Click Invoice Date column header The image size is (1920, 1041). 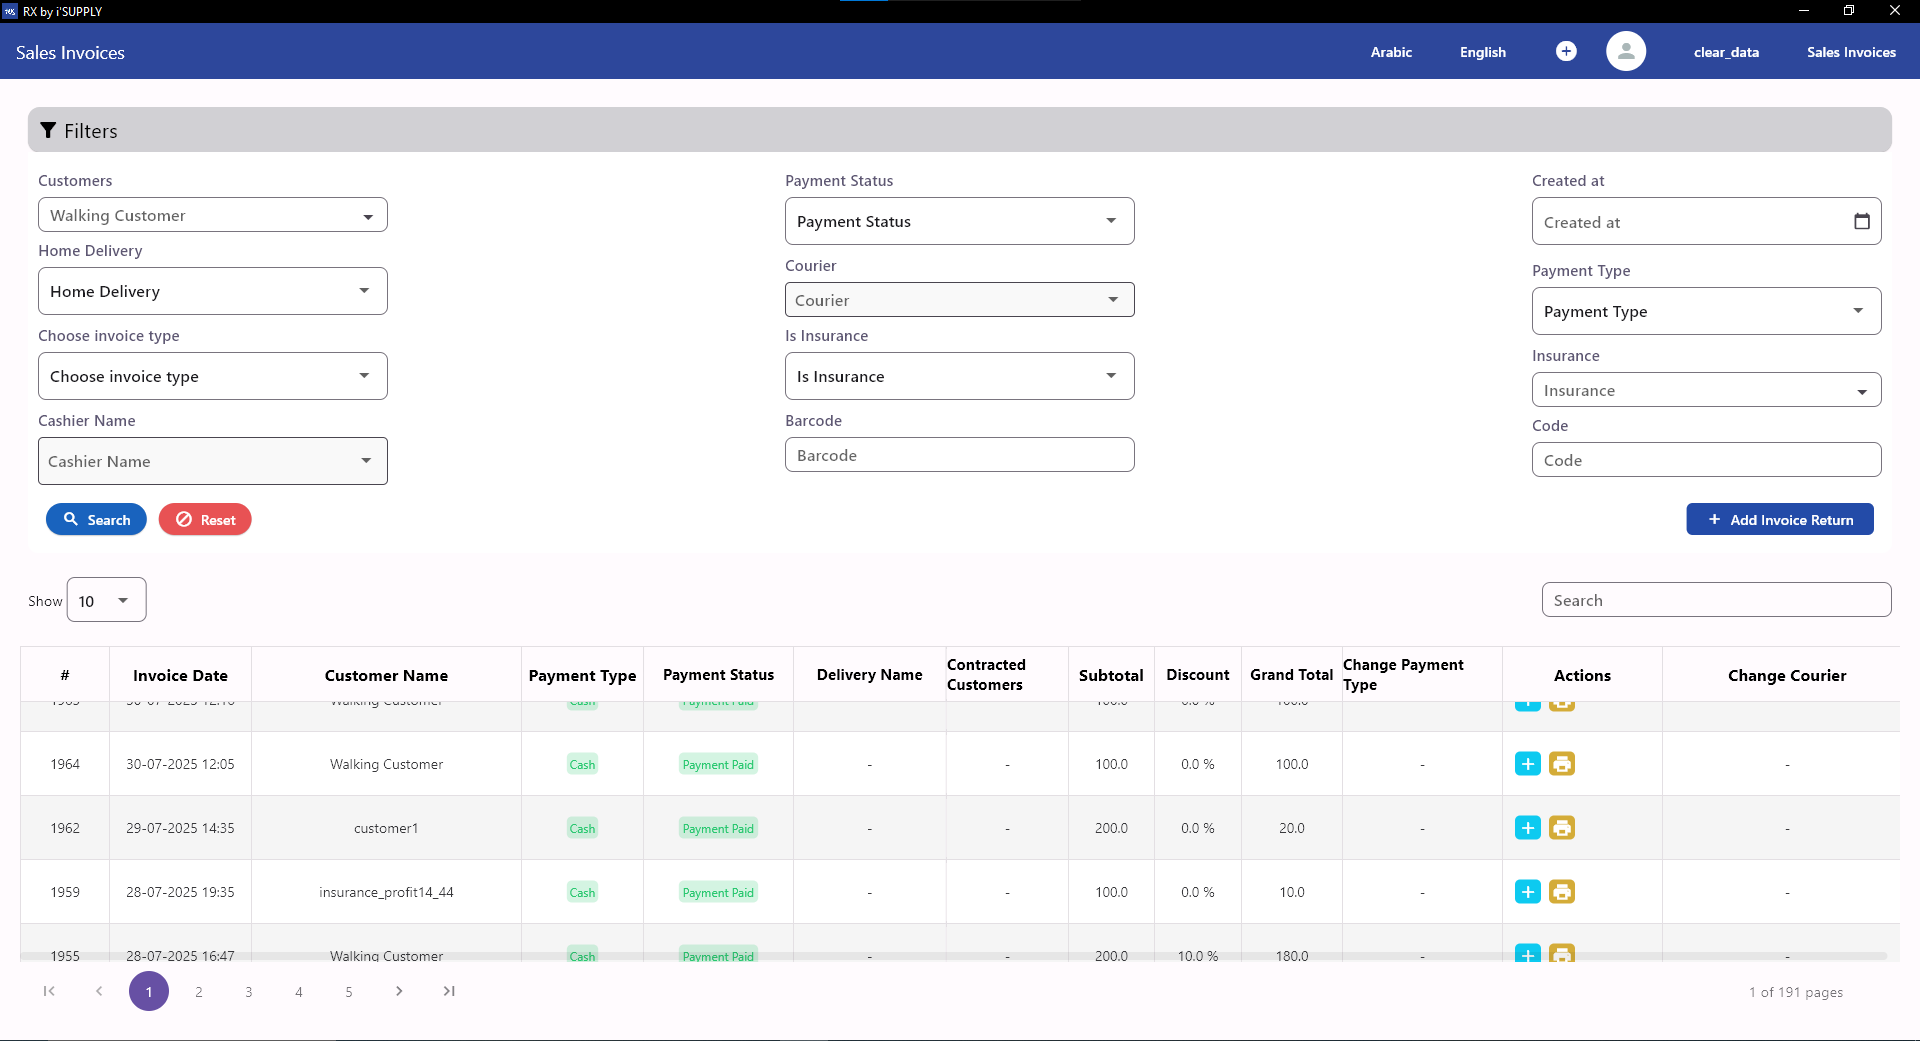click(x=180, y=675)
